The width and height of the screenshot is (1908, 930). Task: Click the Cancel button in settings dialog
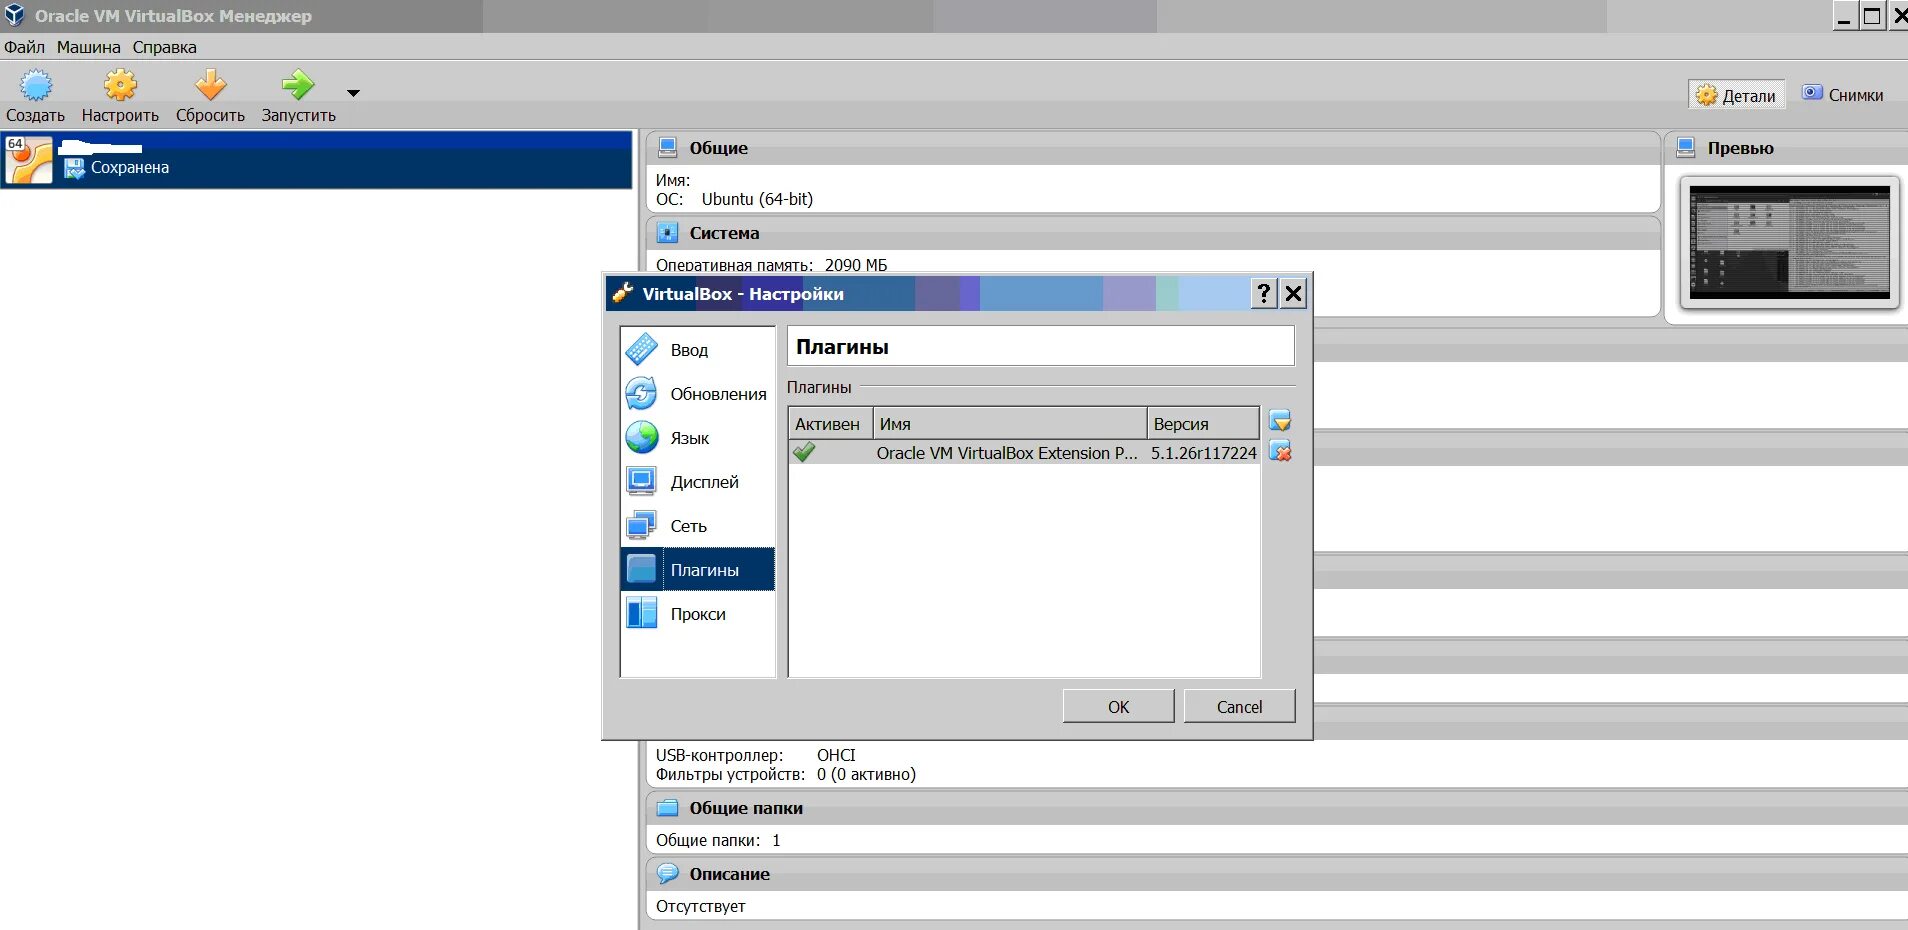1239,707
